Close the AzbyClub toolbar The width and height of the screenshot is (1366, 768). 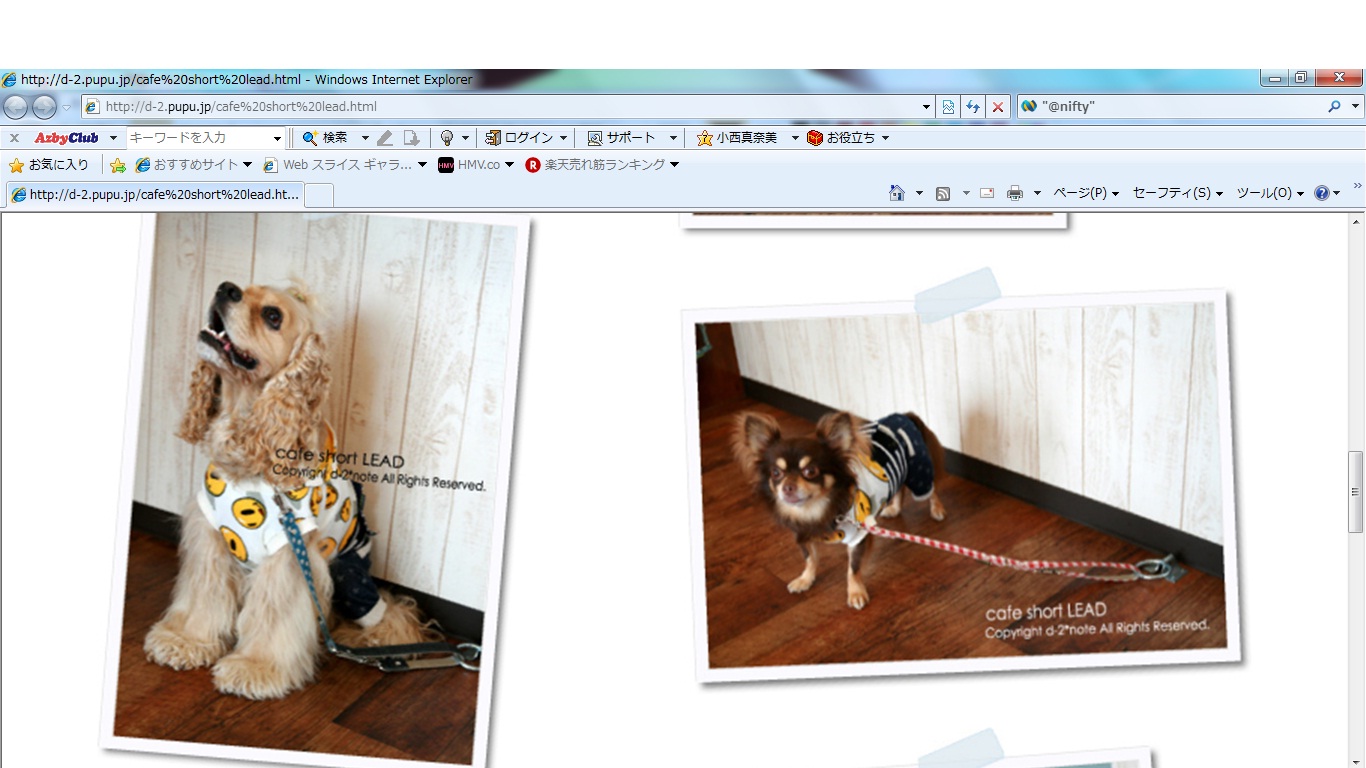pos(14,138)
